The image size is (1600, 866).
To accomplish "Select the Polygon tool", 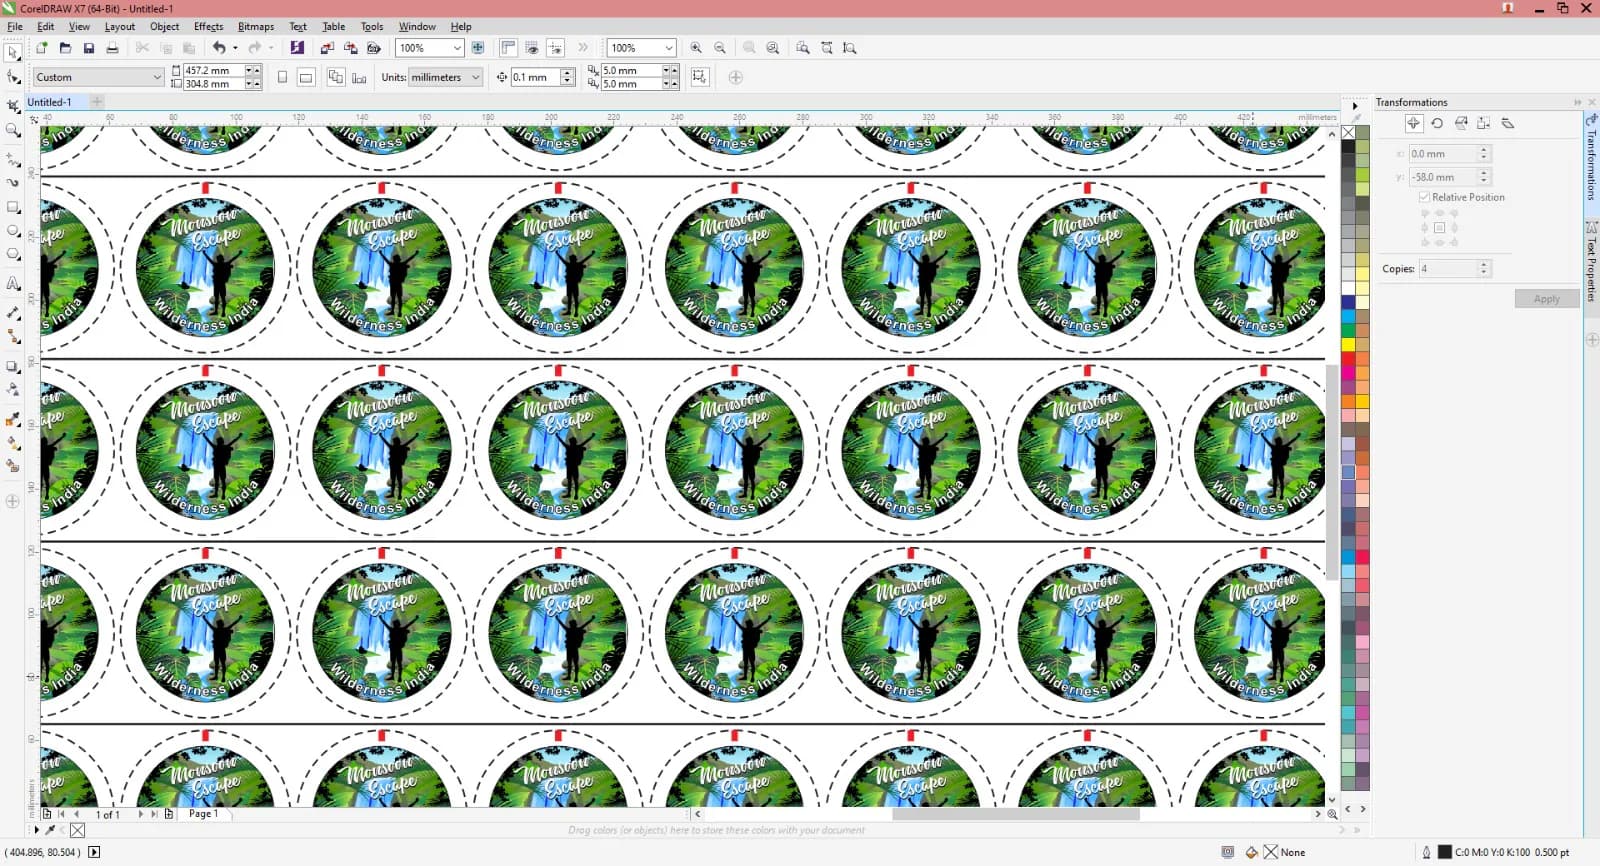I will point(13,255).
